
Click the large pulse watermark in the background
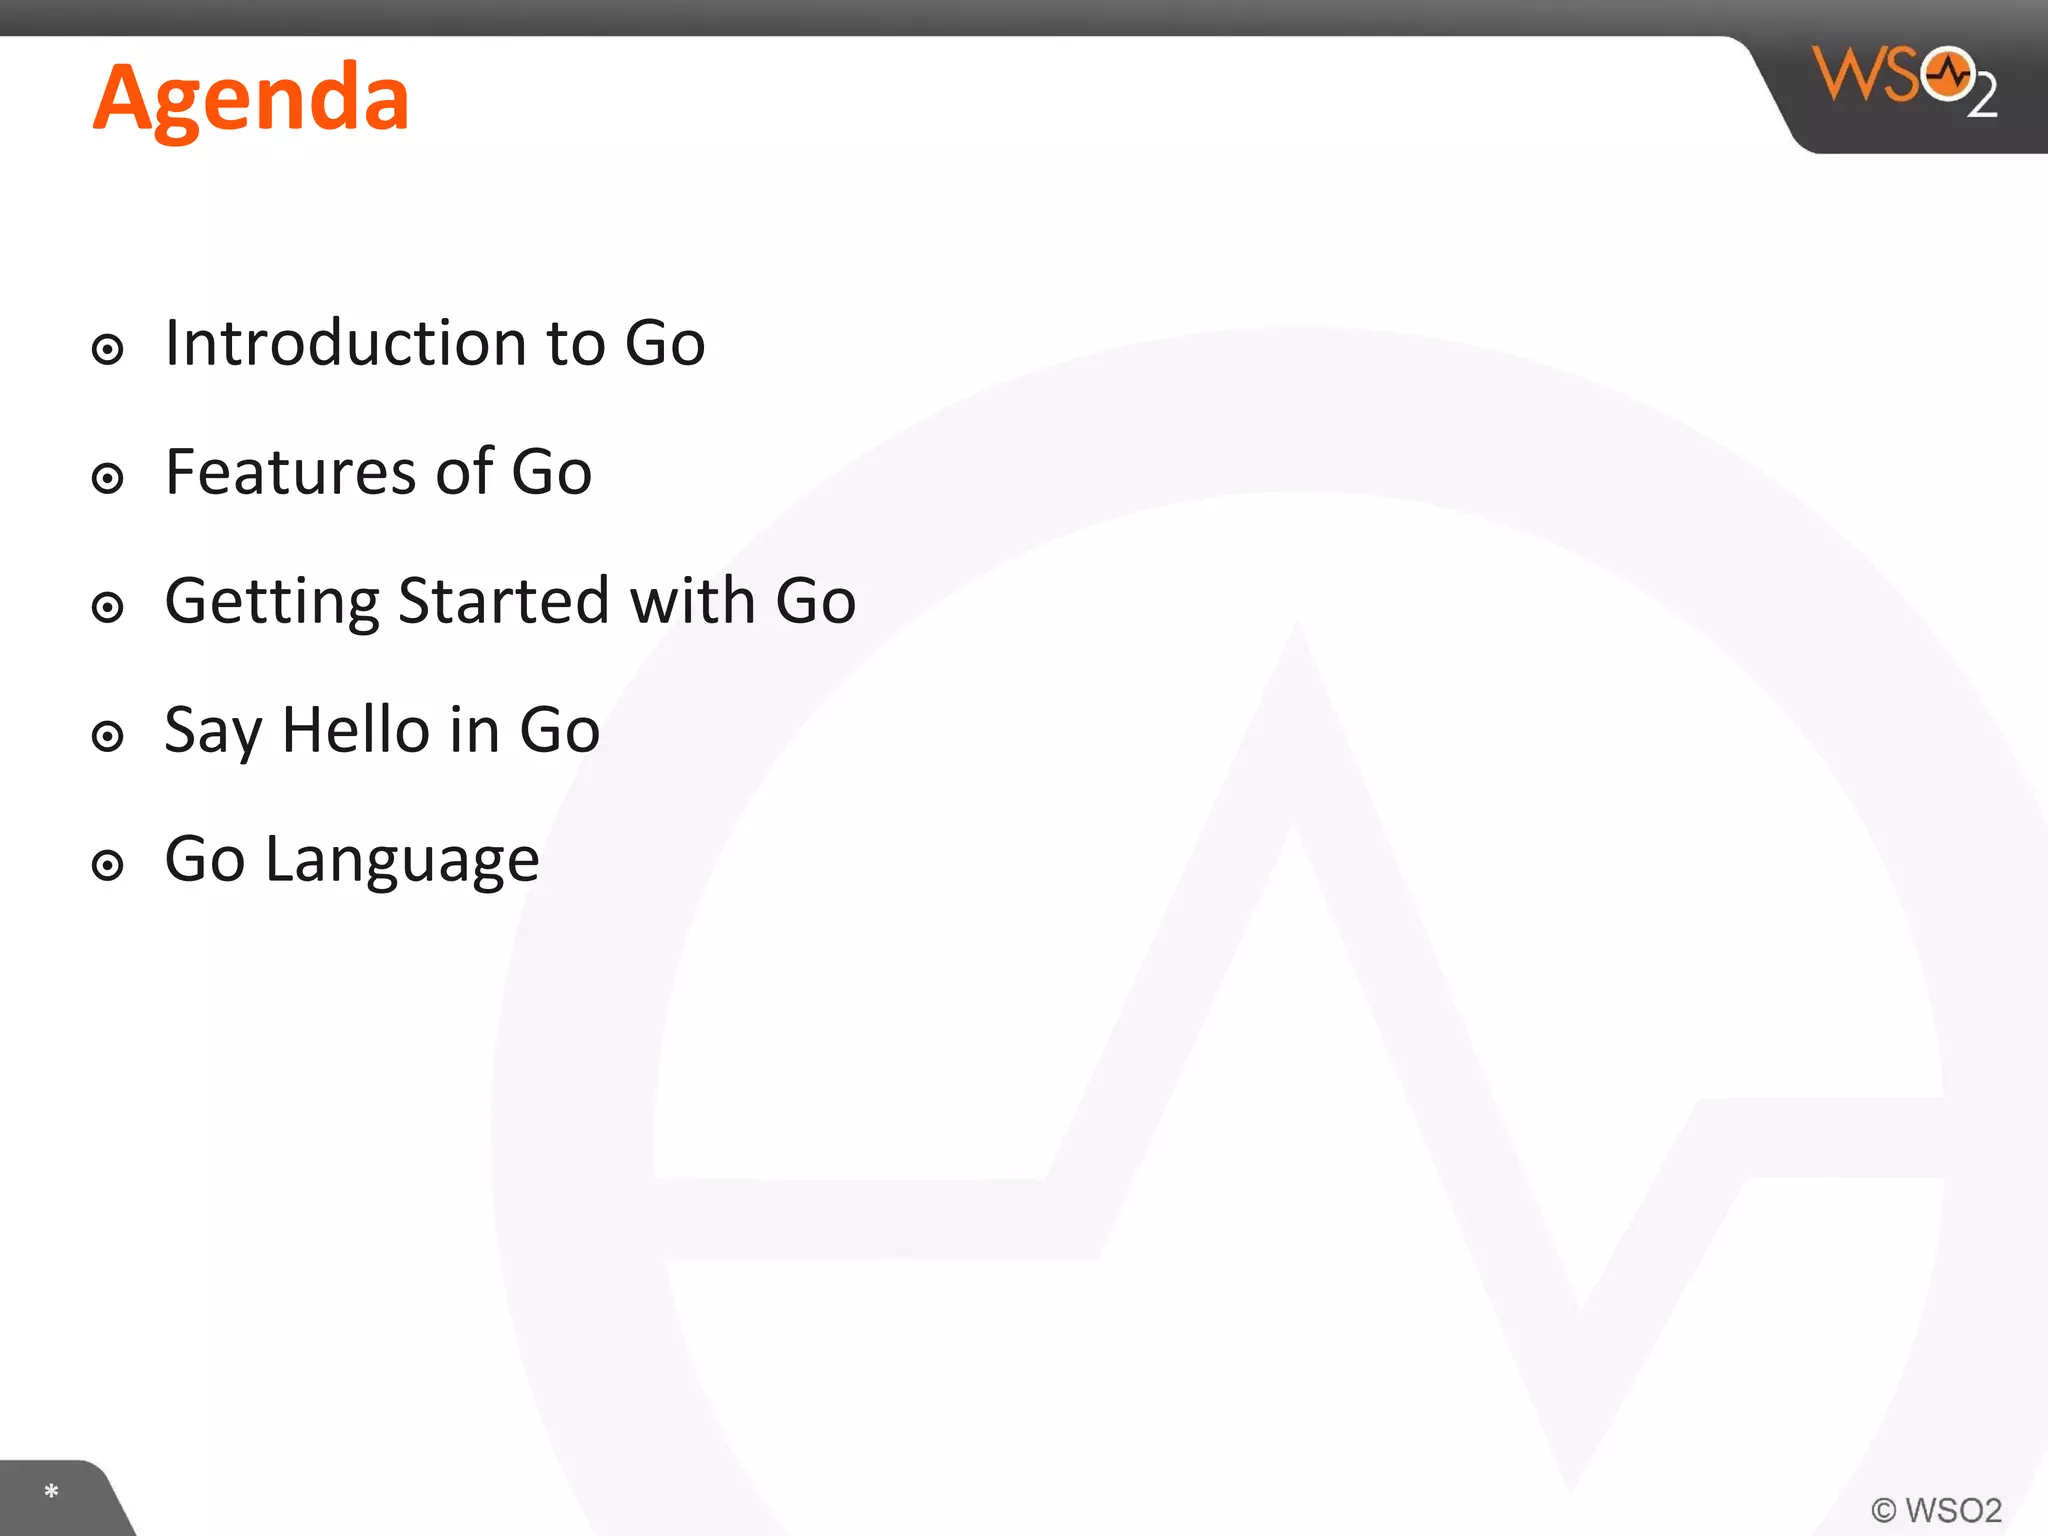tap(1268, 930)
